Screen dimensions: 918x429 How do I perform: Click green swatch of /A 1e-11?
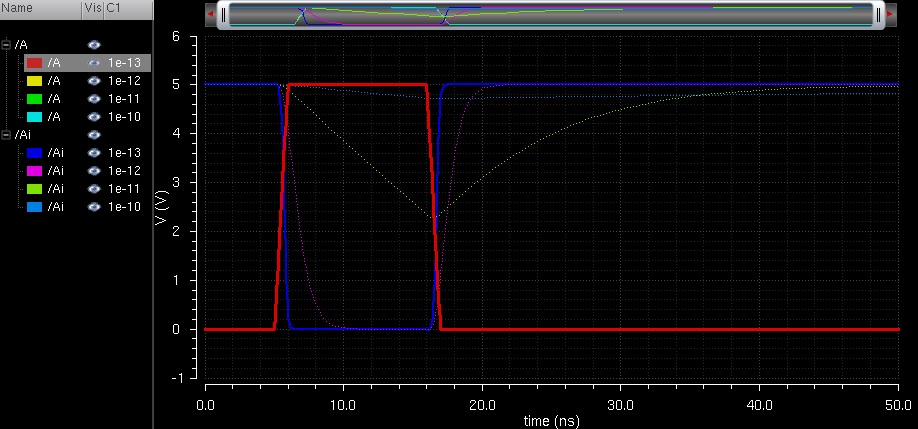click(x=33, y=98)
